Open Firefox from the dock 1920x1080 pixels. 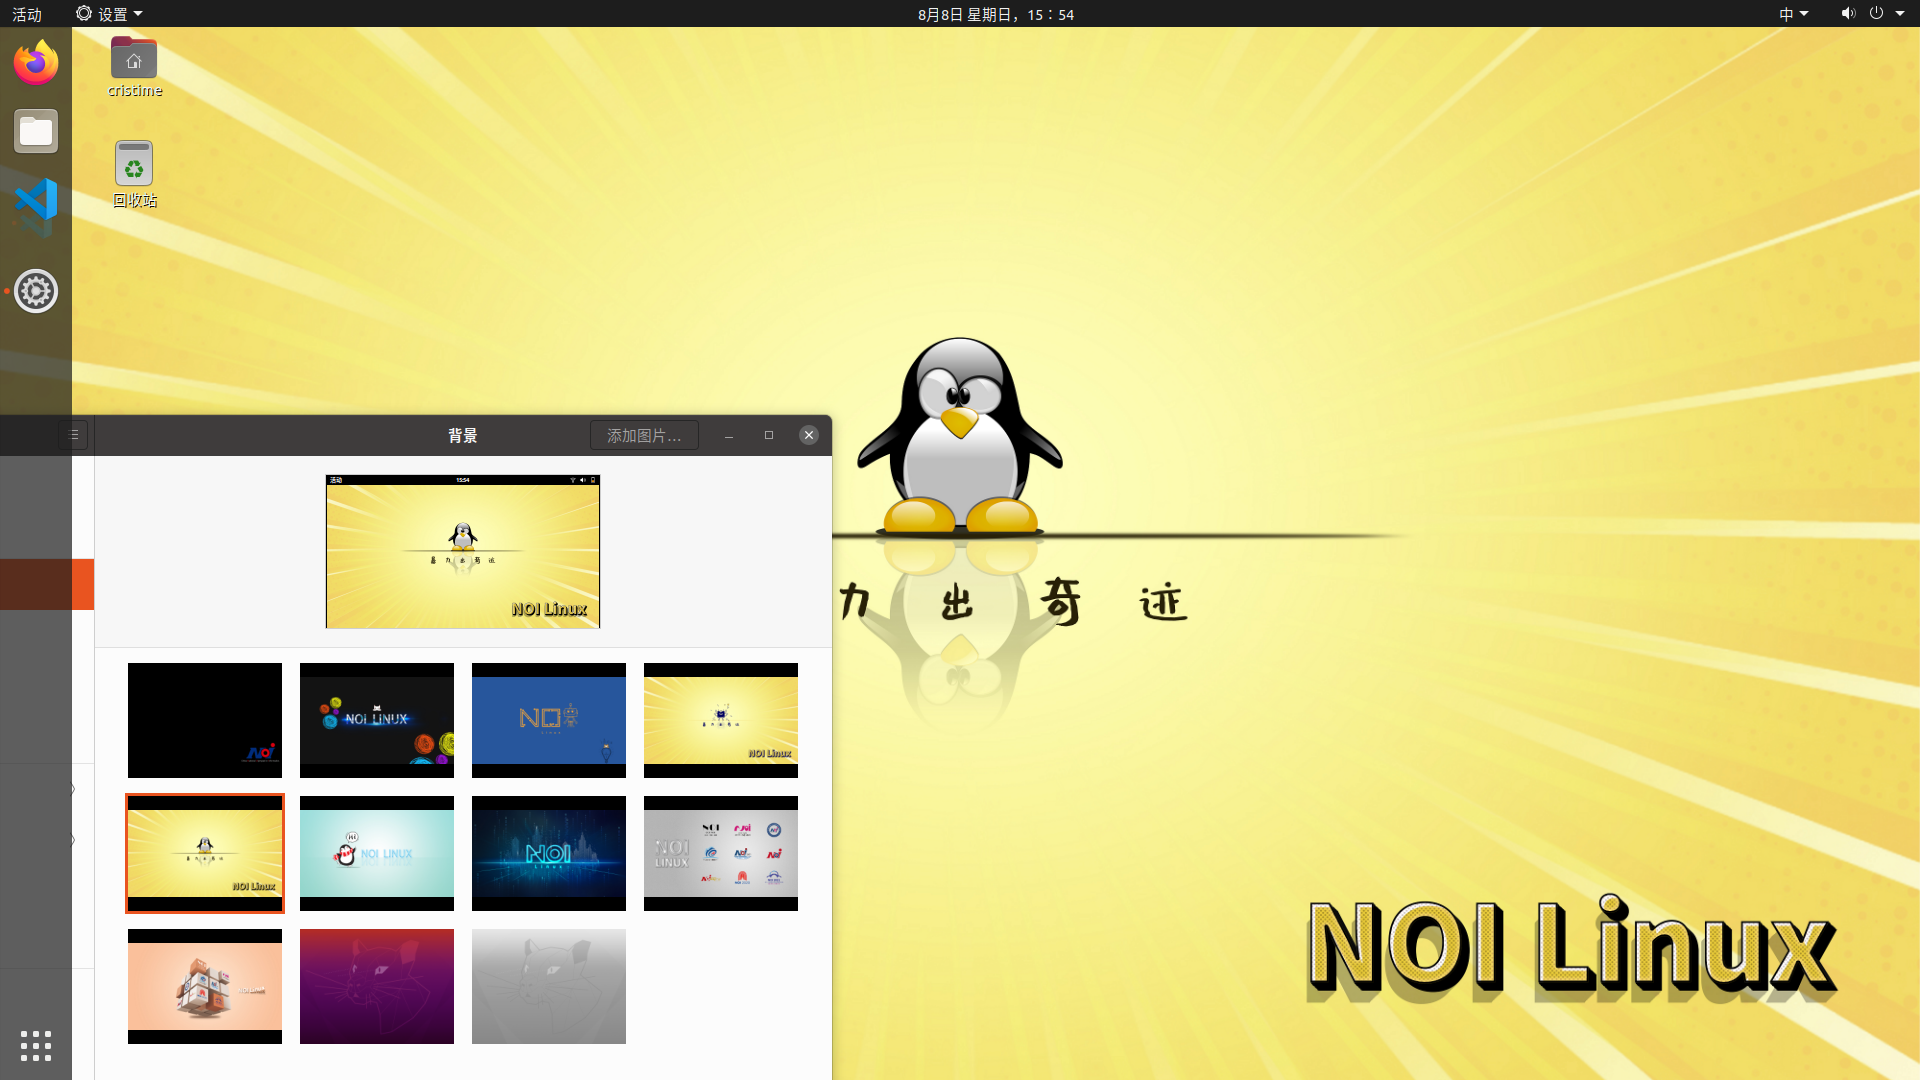(x=36, y=63)
